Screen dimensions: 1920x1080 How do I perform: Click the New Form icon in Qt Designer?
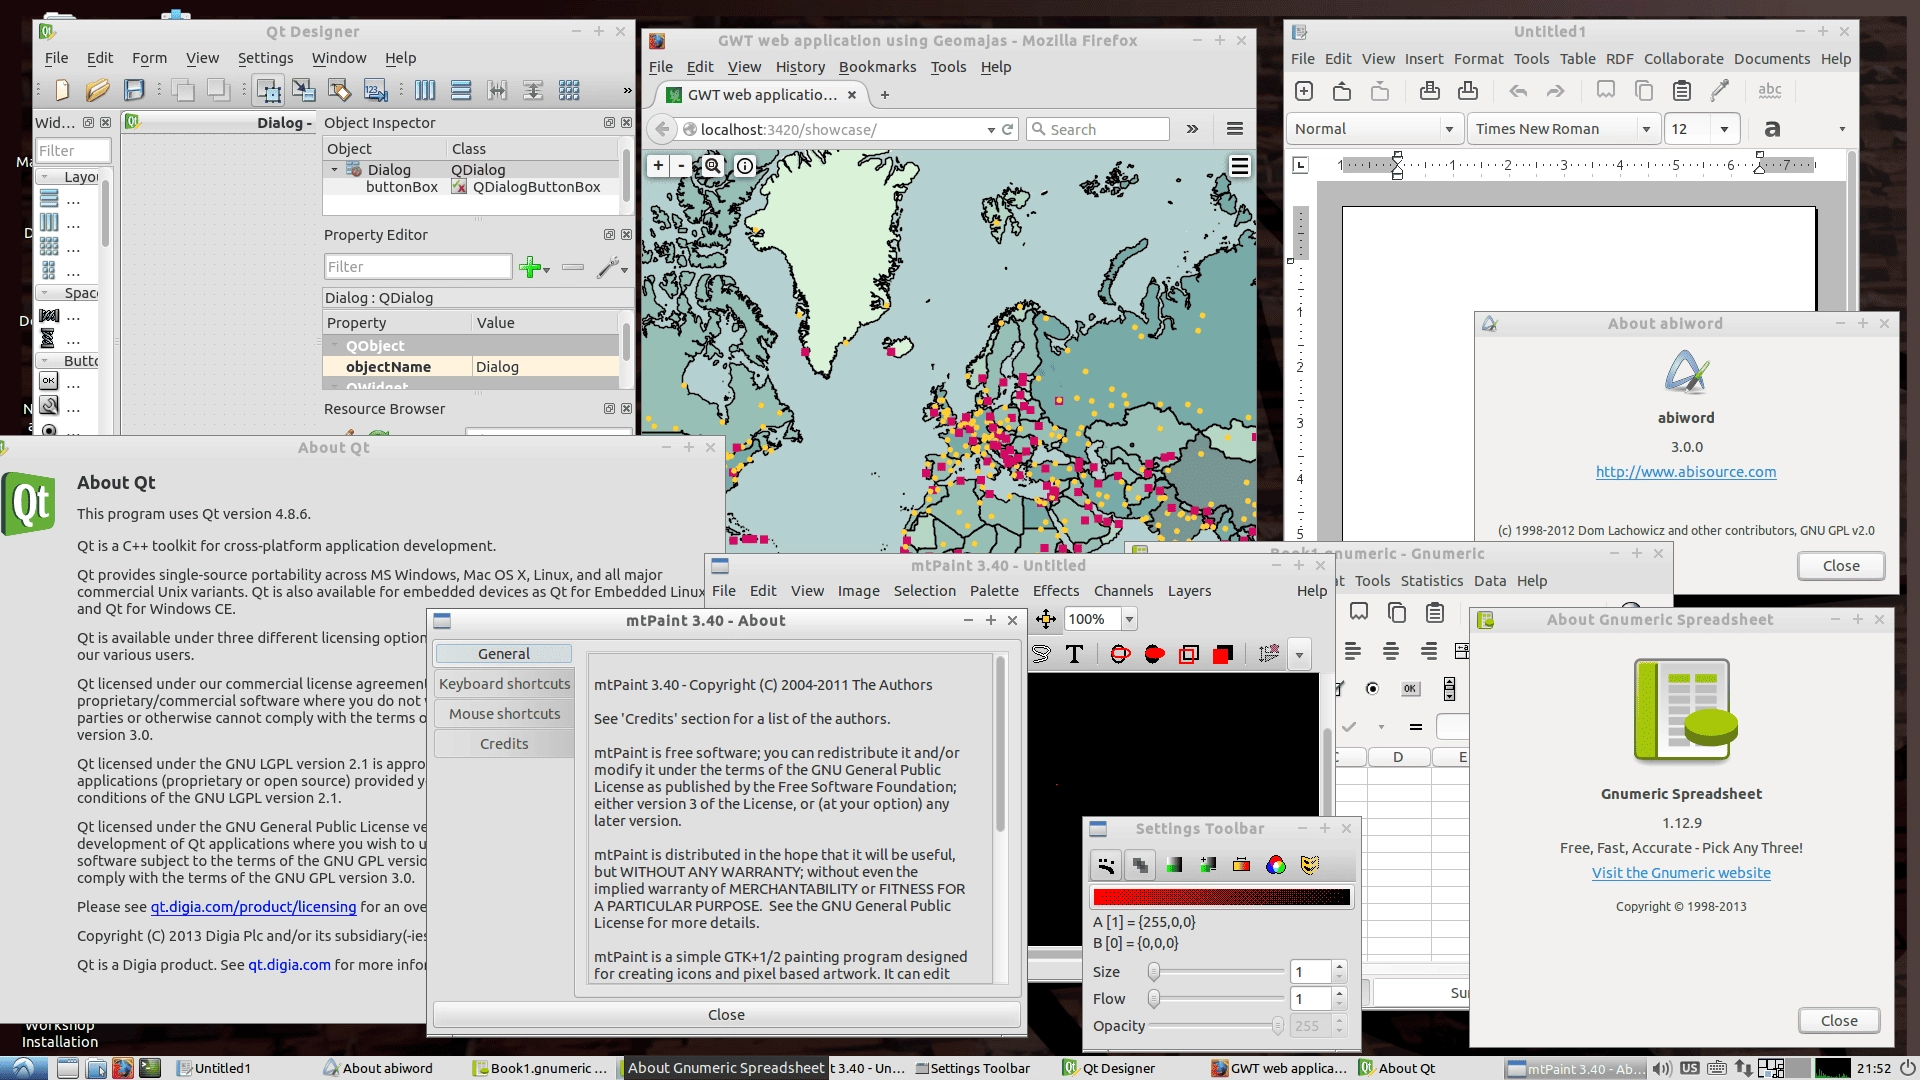point(62,90)
